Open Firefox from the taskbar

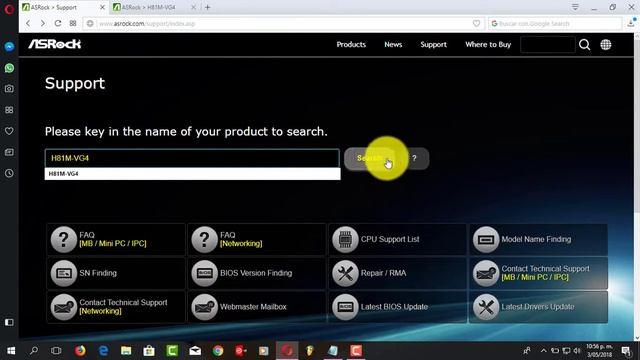[x=80, y=351]
